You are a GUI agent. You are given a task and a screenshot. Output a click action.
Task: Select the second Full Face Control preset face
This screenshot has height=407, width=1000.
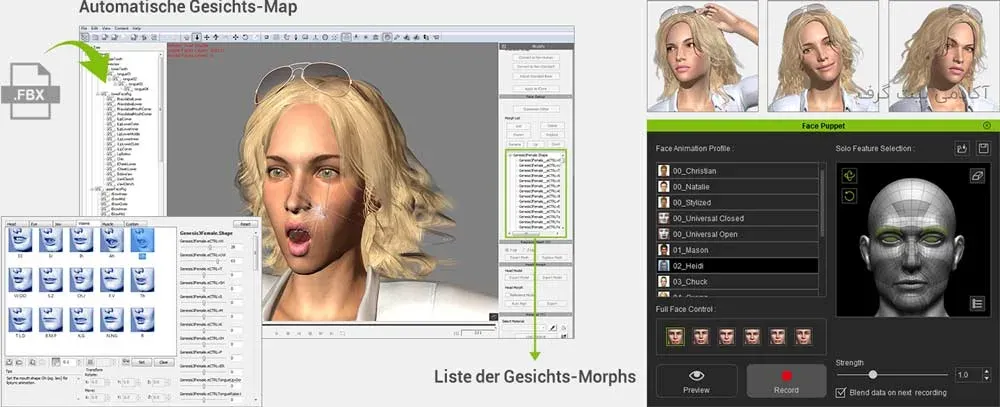pos(701,336)
